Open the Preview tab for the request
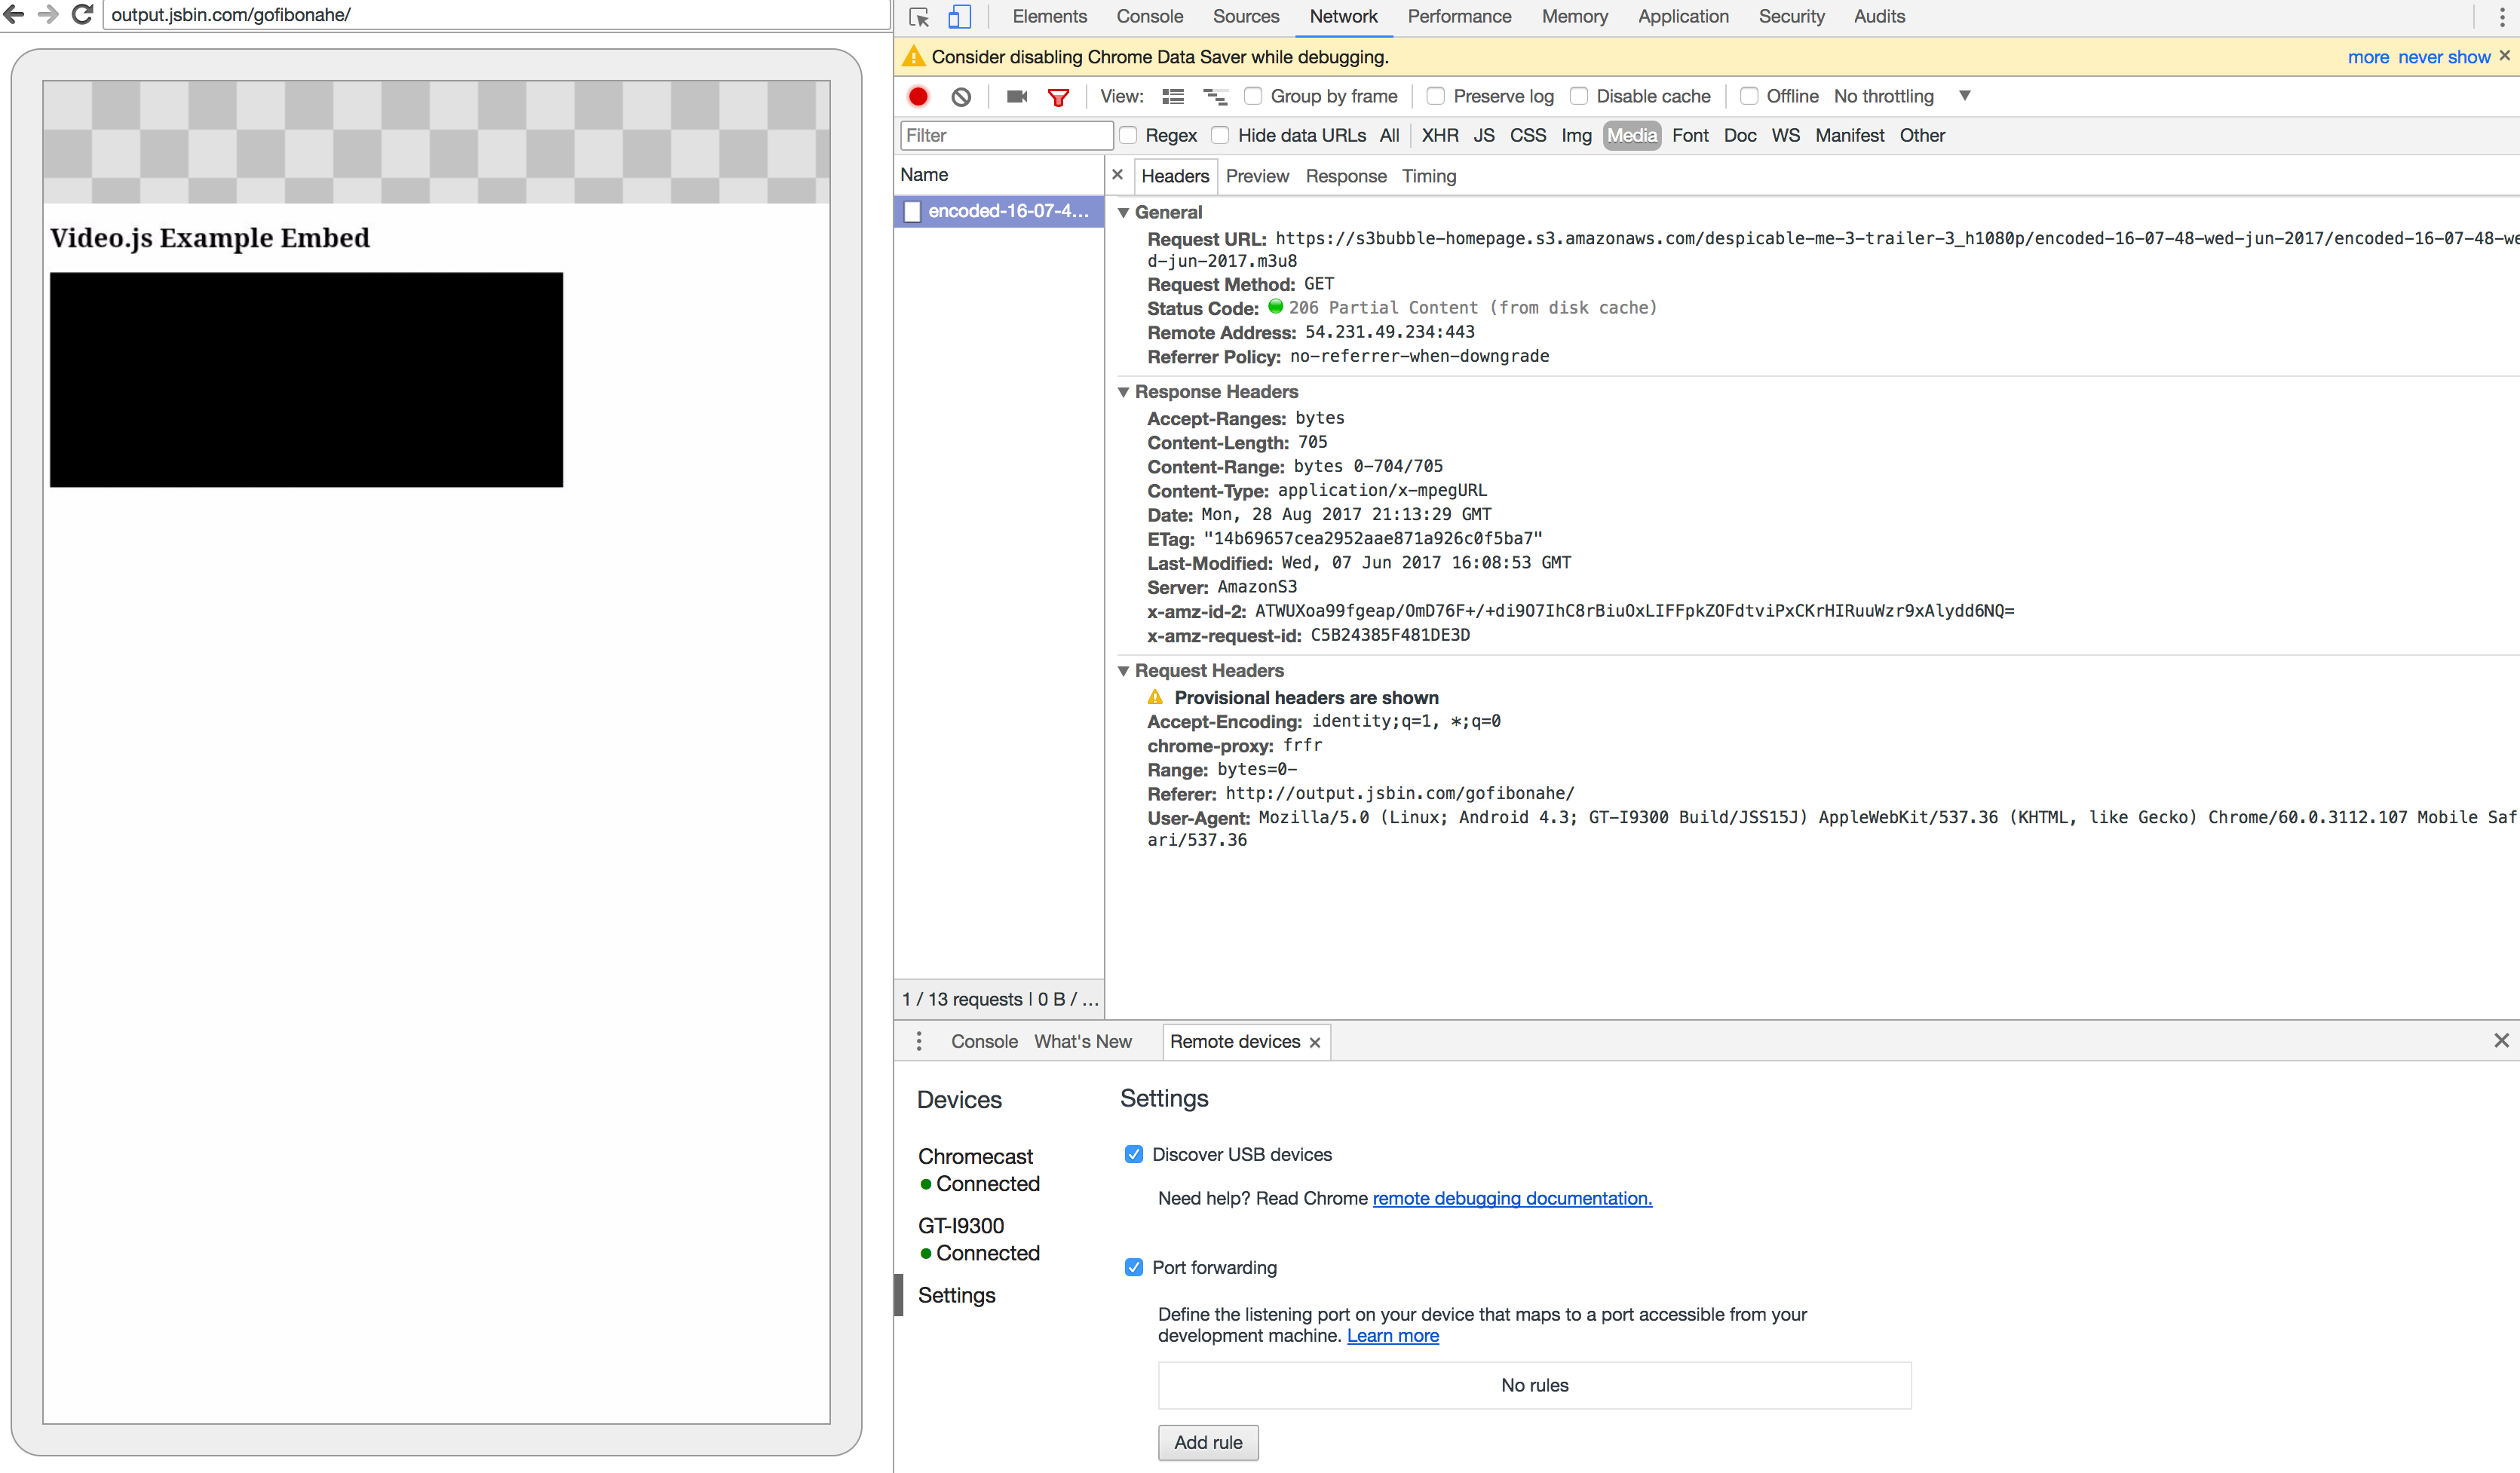The image size is (2520, 1473). pyautogui.click(x=1257, y=176)
